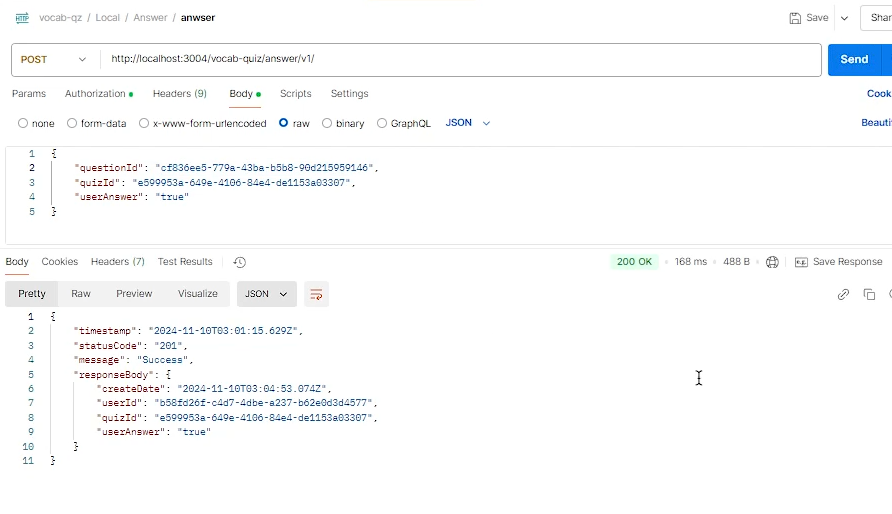Image resolution: width=892 pixels, height=514 pixels.
Task: Switch to the request Body tab
Action: pos(245,94)
